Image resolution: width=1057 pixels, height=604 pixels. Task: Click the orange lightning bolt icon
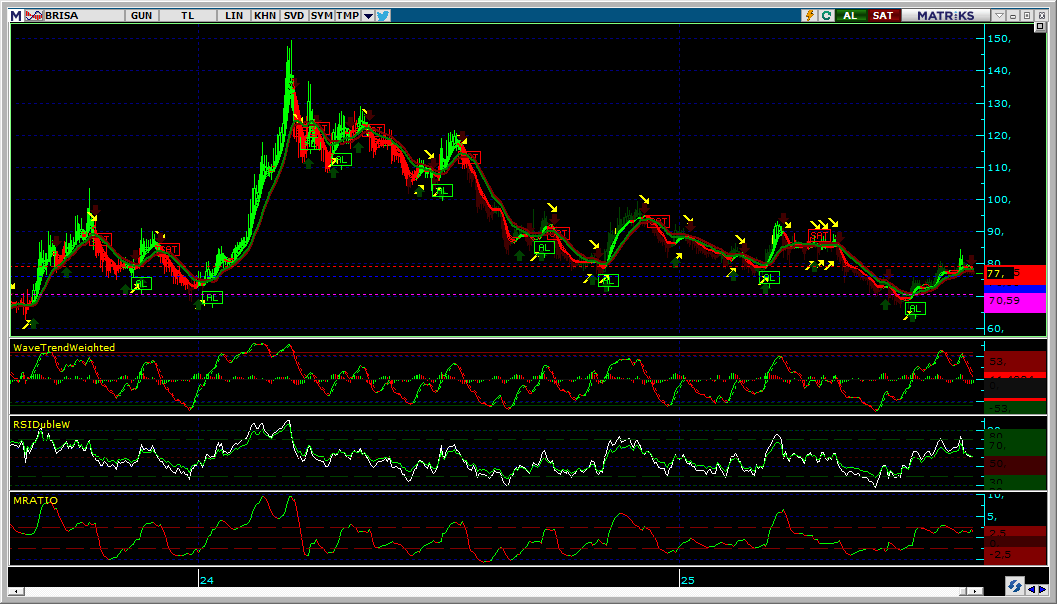(810, 15)
